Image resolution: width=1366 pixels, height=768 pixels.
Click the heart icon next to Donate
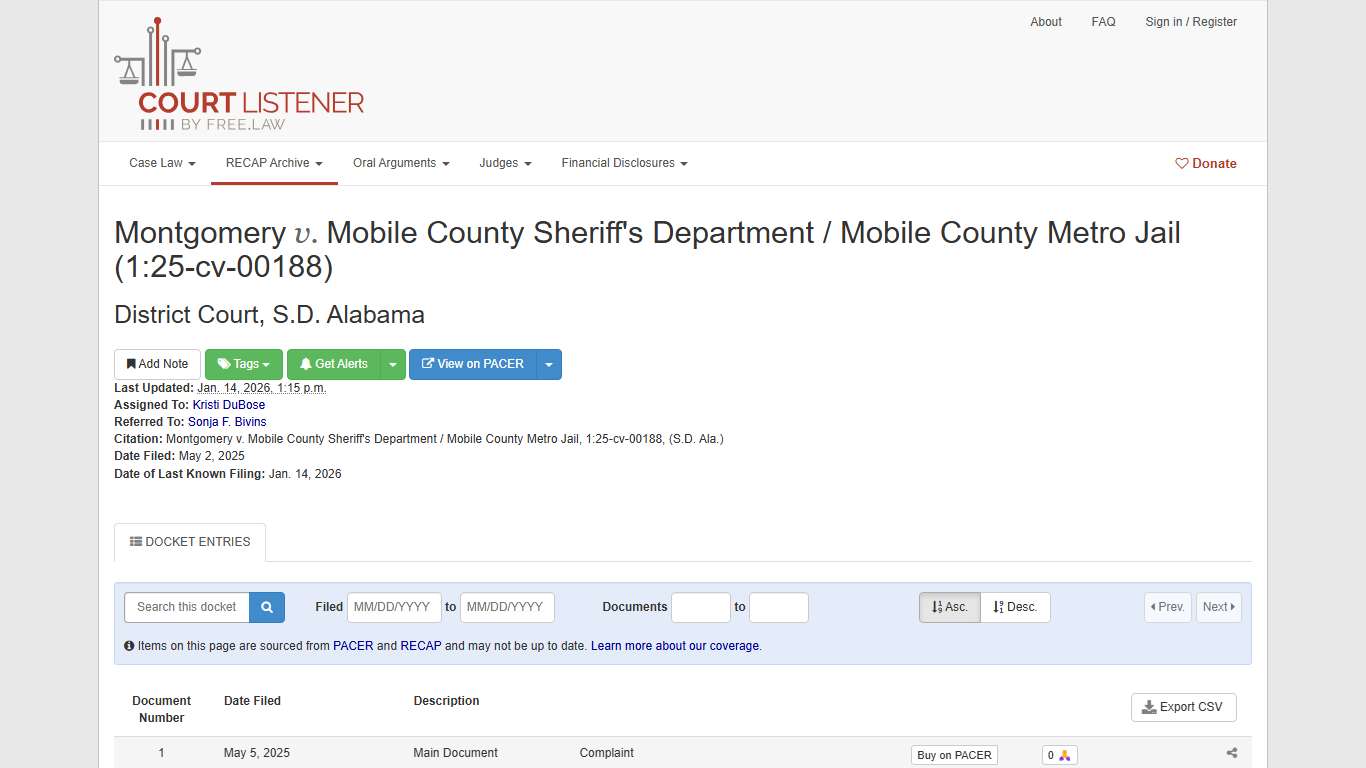click(1182, 163)
